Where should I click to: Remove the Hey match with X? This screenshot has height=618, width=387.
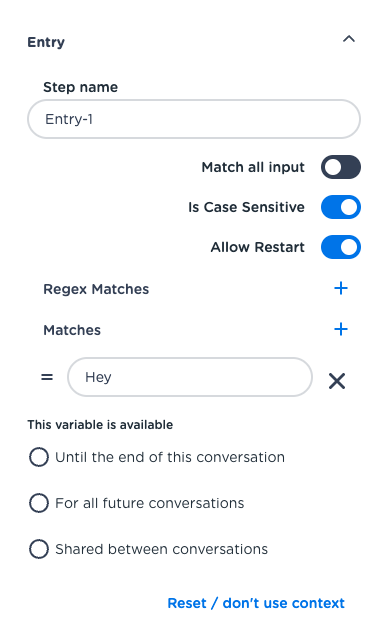click(337, 381)
